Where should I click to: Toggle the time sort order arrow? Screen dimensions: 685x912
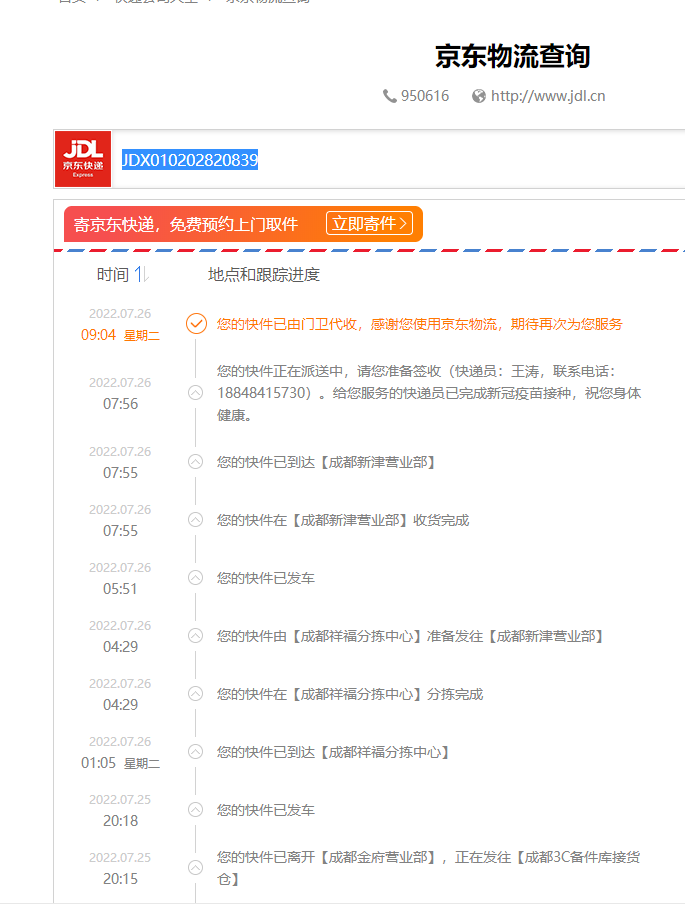(x=141, y=274)
